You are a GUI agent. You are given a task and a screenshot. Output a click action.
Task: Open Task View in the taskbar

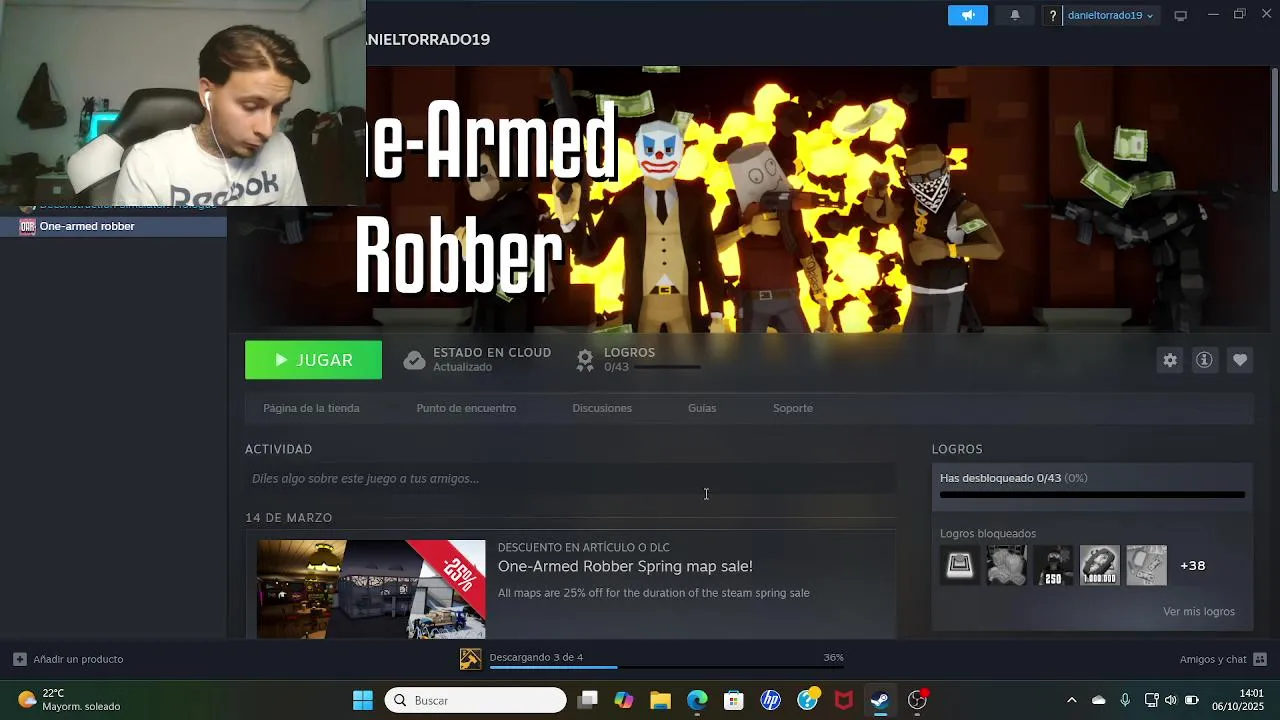point(588,700)
